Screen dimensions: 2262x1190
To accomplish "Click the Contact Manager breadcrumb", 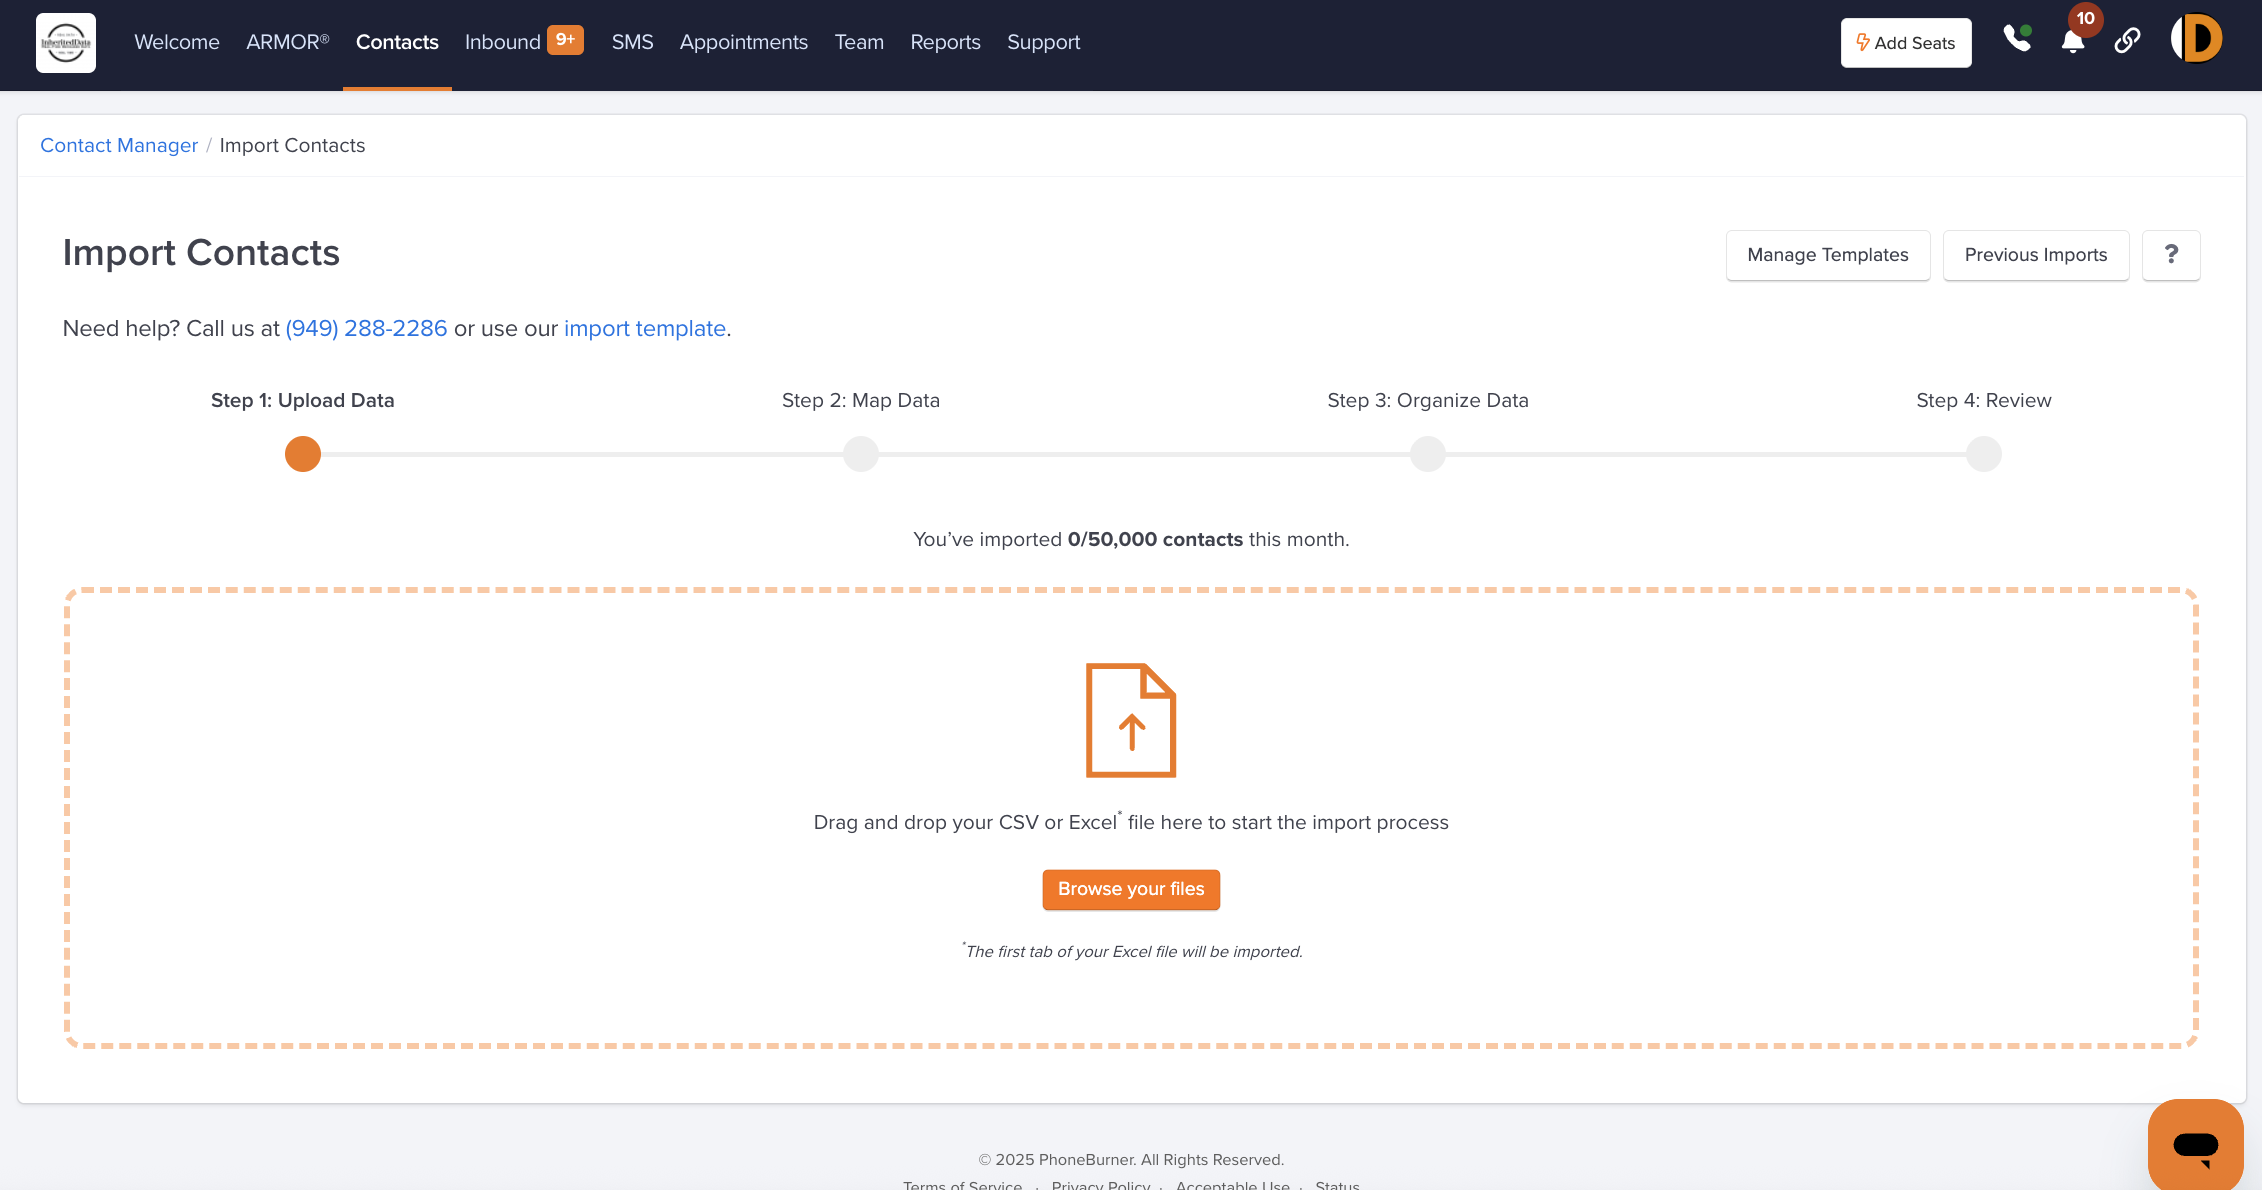I will (x=119, y=146).
